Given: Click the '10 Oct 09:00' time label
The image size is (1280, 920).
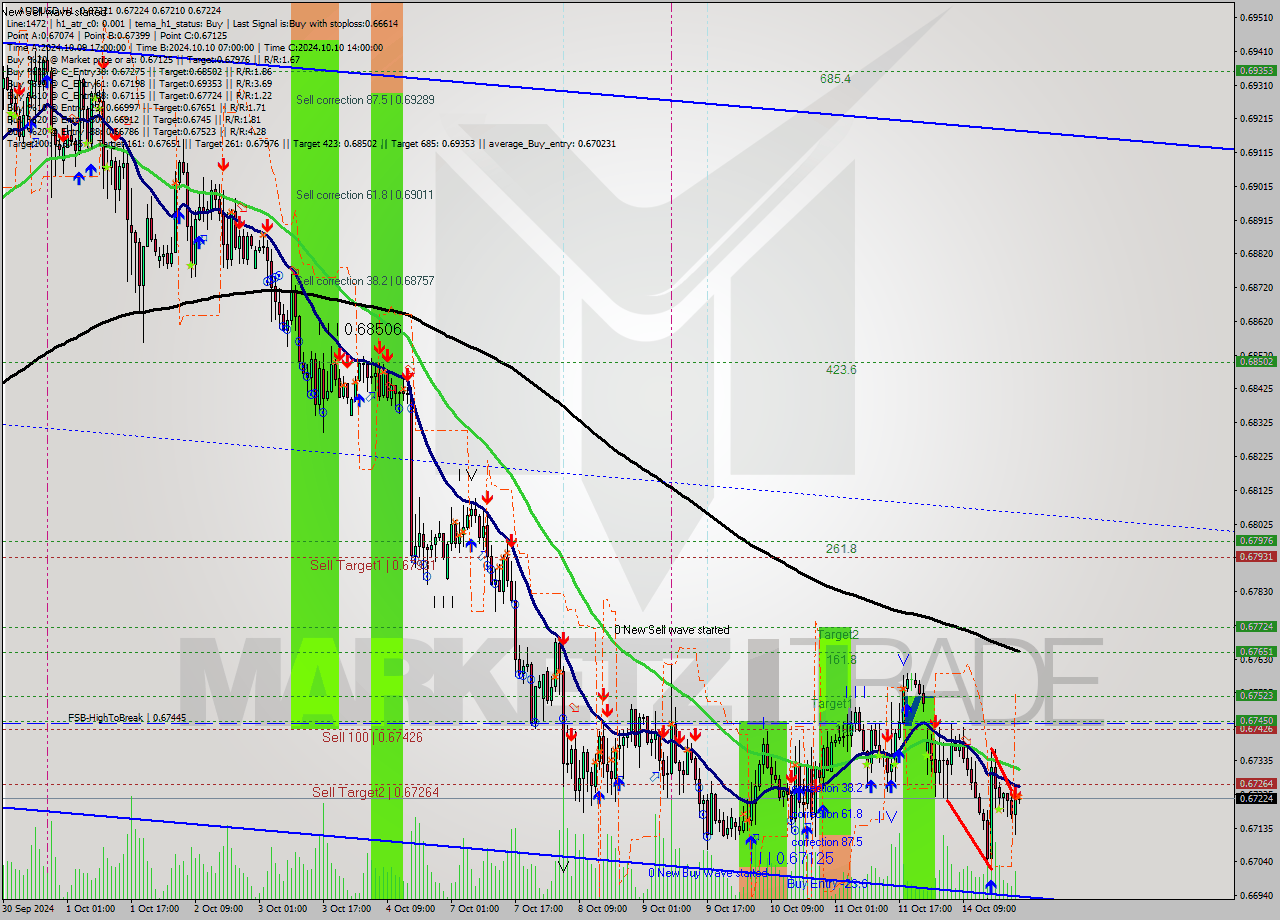Looking at the screenshot, I should [797, 909].
